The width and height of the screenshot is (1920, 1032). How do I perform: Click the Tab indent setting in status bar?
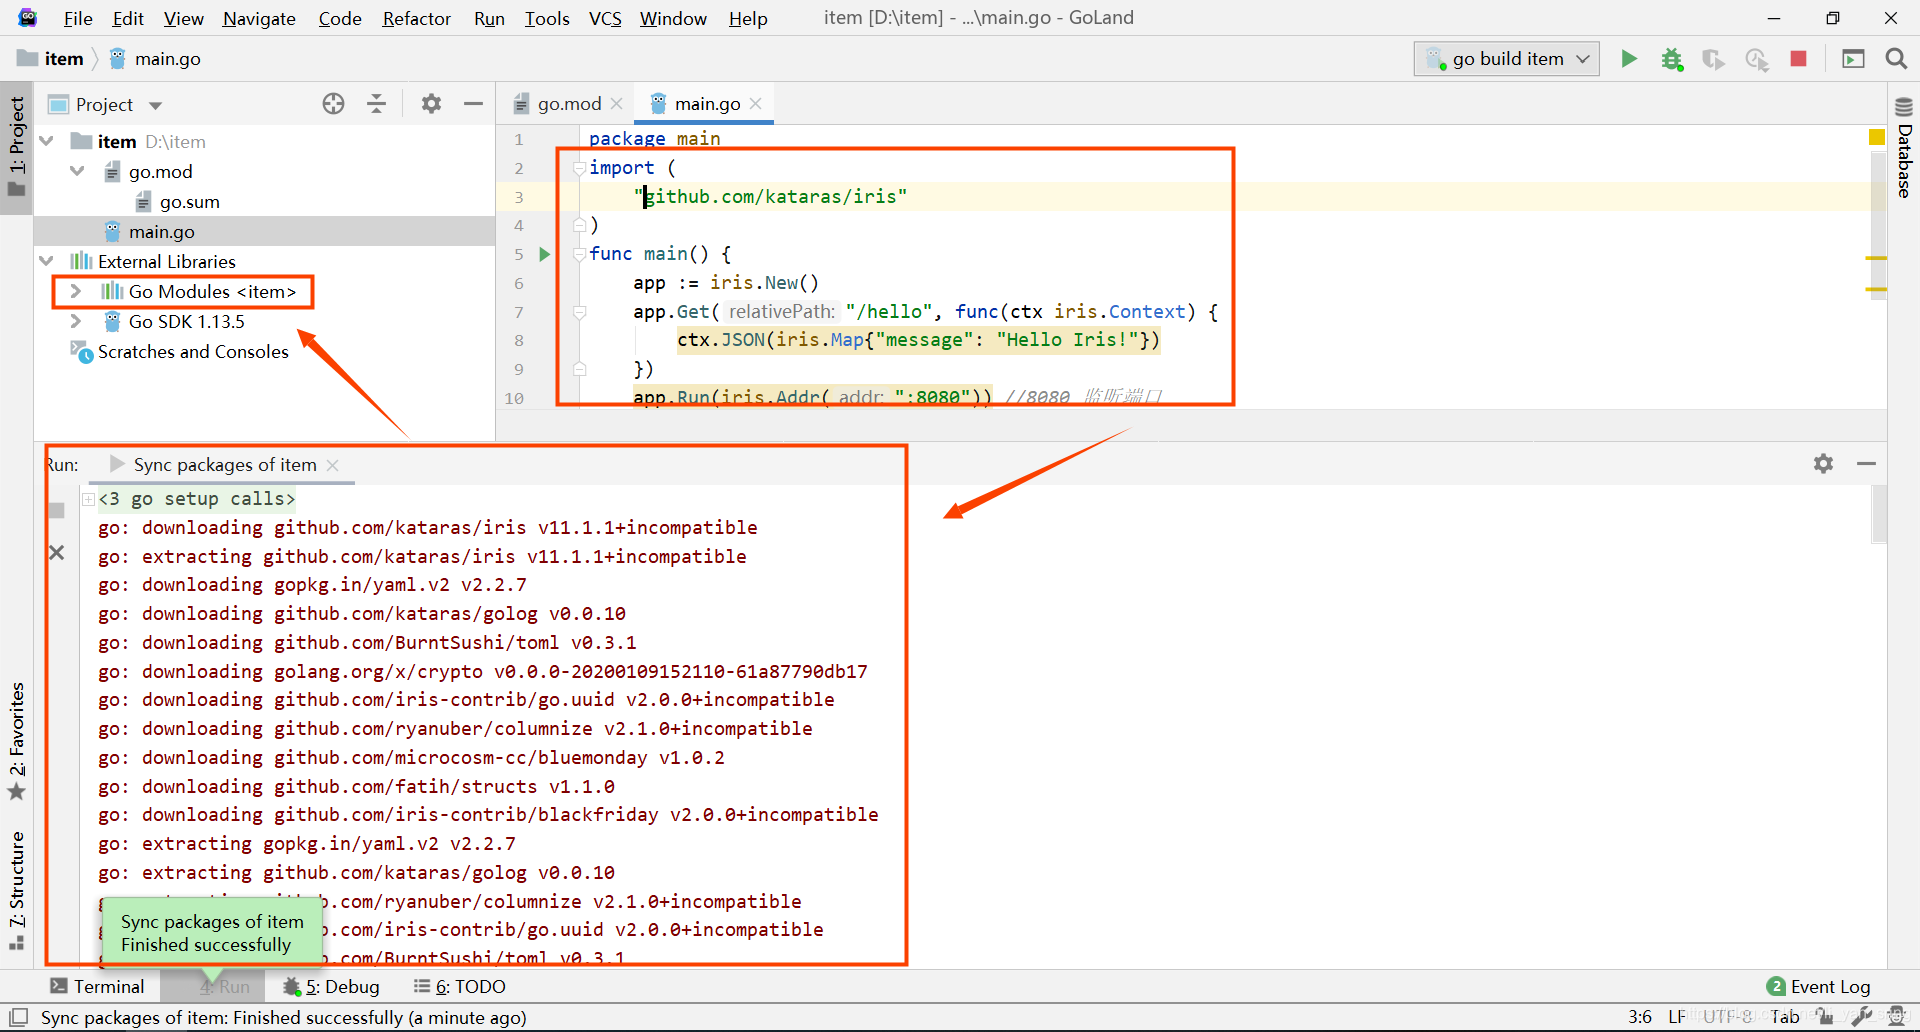(x=1785, y=1018)
